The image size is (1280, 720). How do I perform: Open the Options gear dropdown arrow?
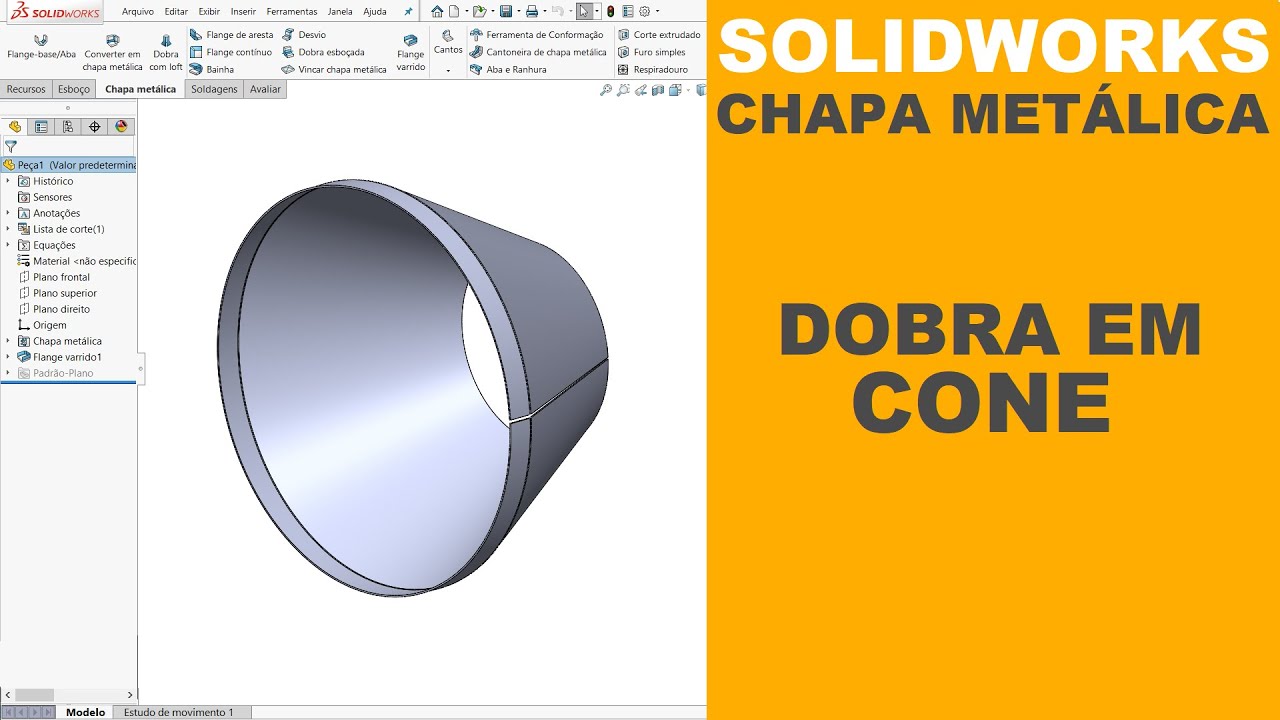pyautogui.click(x=657, y=12)
